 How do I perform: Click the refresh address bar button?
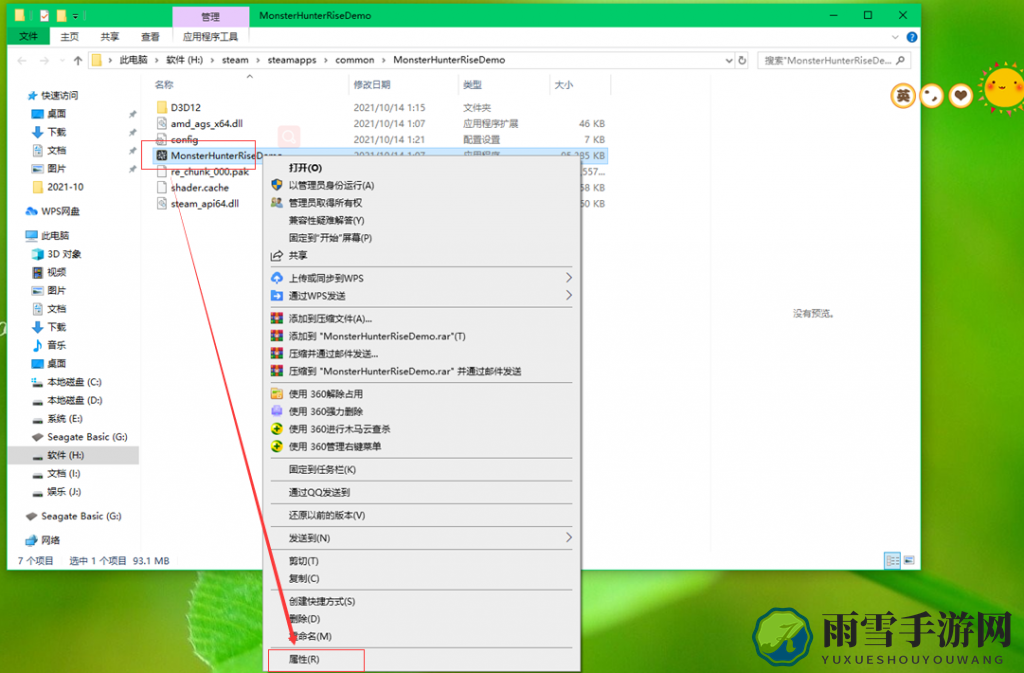pos(742,60)
